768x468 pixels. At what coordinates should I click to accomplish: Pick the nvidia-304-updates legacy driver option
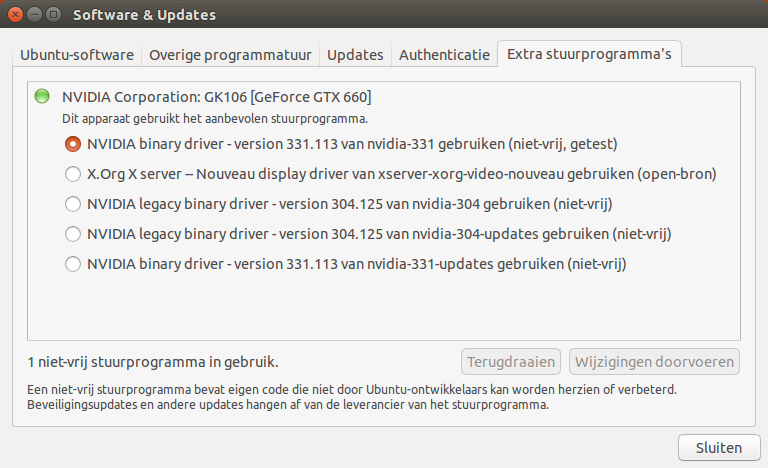click(368, 234)
